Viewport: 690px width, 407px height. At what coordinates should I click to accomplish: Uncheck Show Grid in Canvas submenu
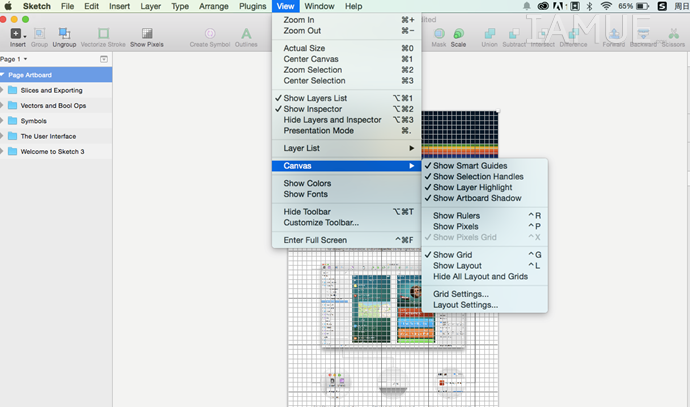pyautogui.click(x=484, y=255)
